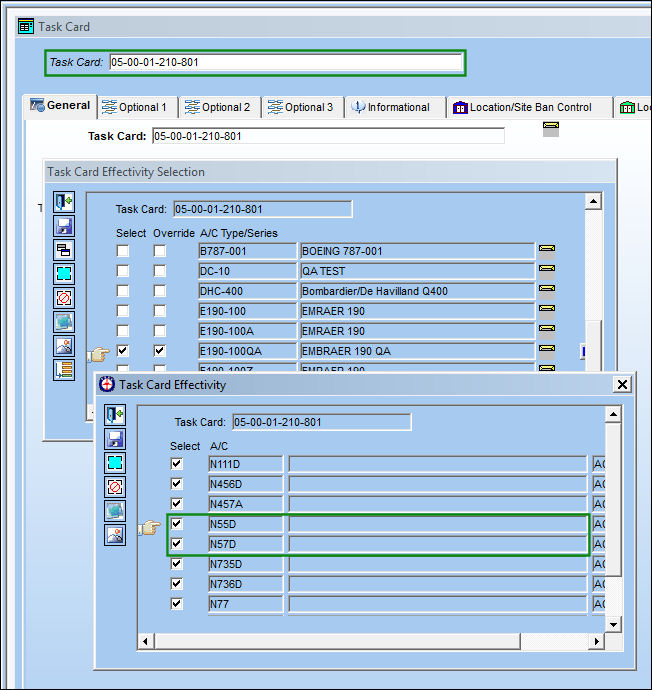The image size is (652, 690).
Task: Open the note icon beside E190-100QA row
Action: point(547,350)
